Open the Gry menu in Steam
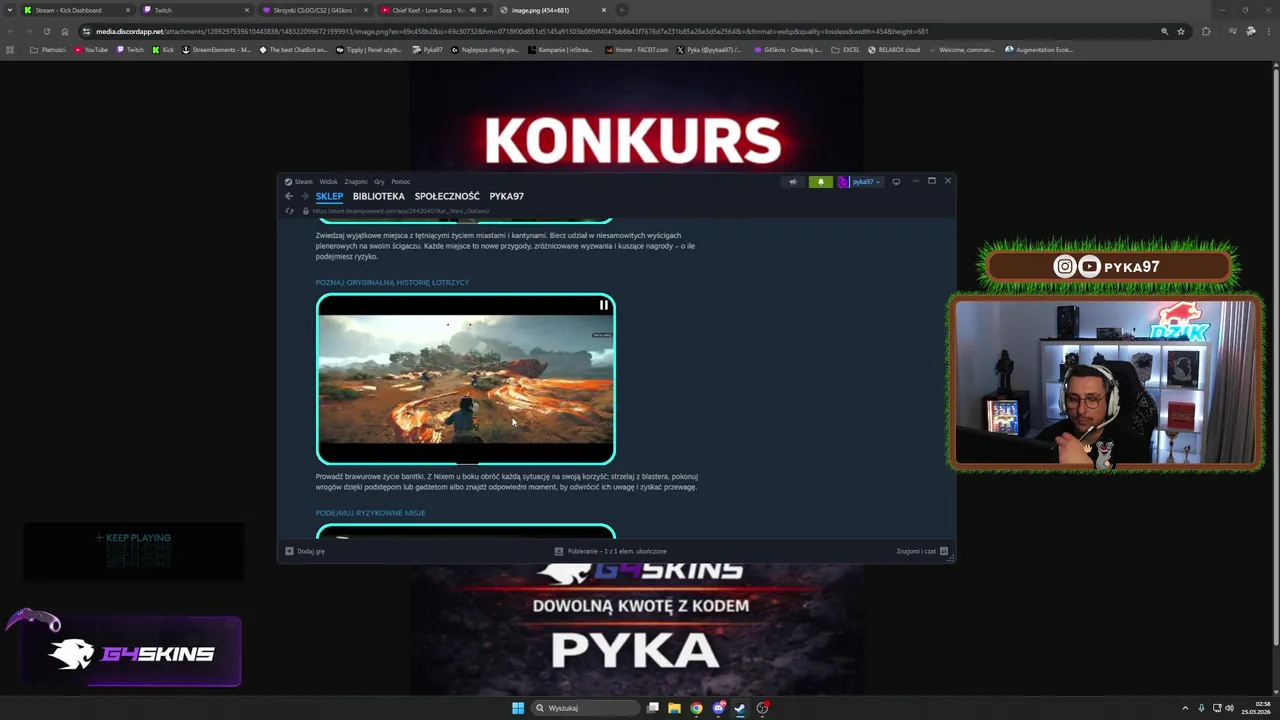This screenshot has width=1280, height=720. (x=379, y=182)
